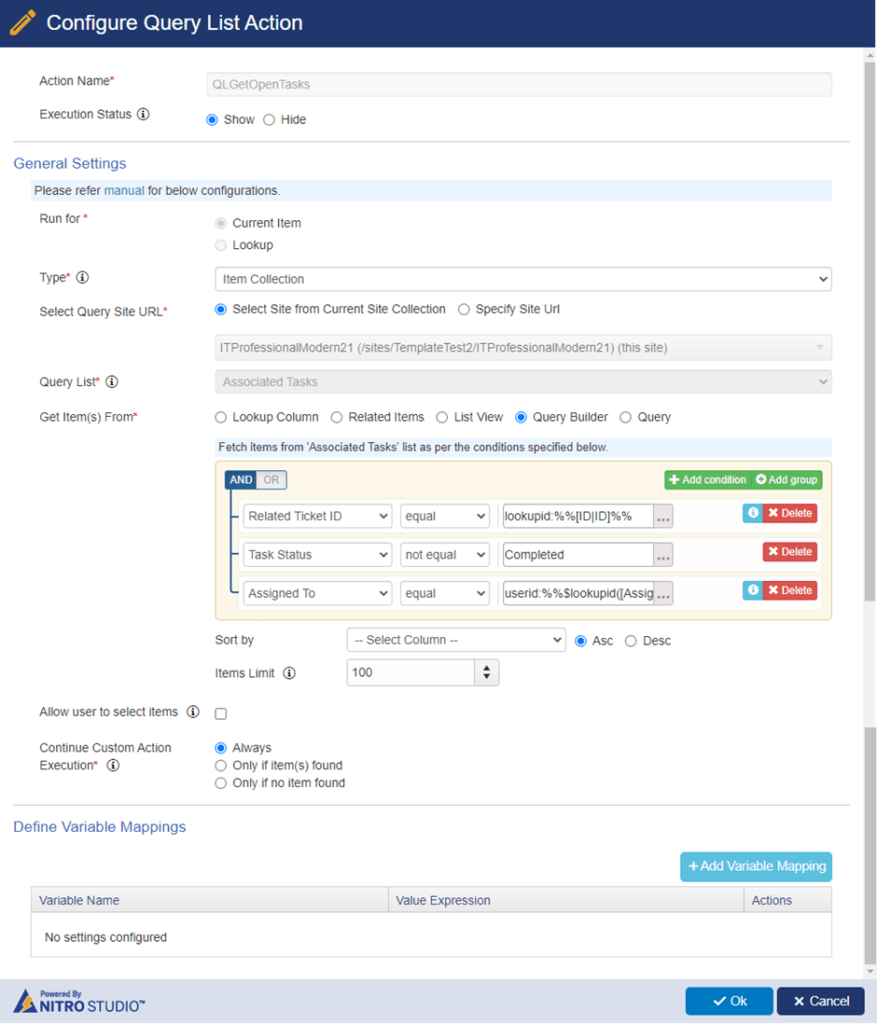The height and width of the screenshot is (1024, 877).
Task: Choose List View for Get Items From
Action: pos(442,417)
